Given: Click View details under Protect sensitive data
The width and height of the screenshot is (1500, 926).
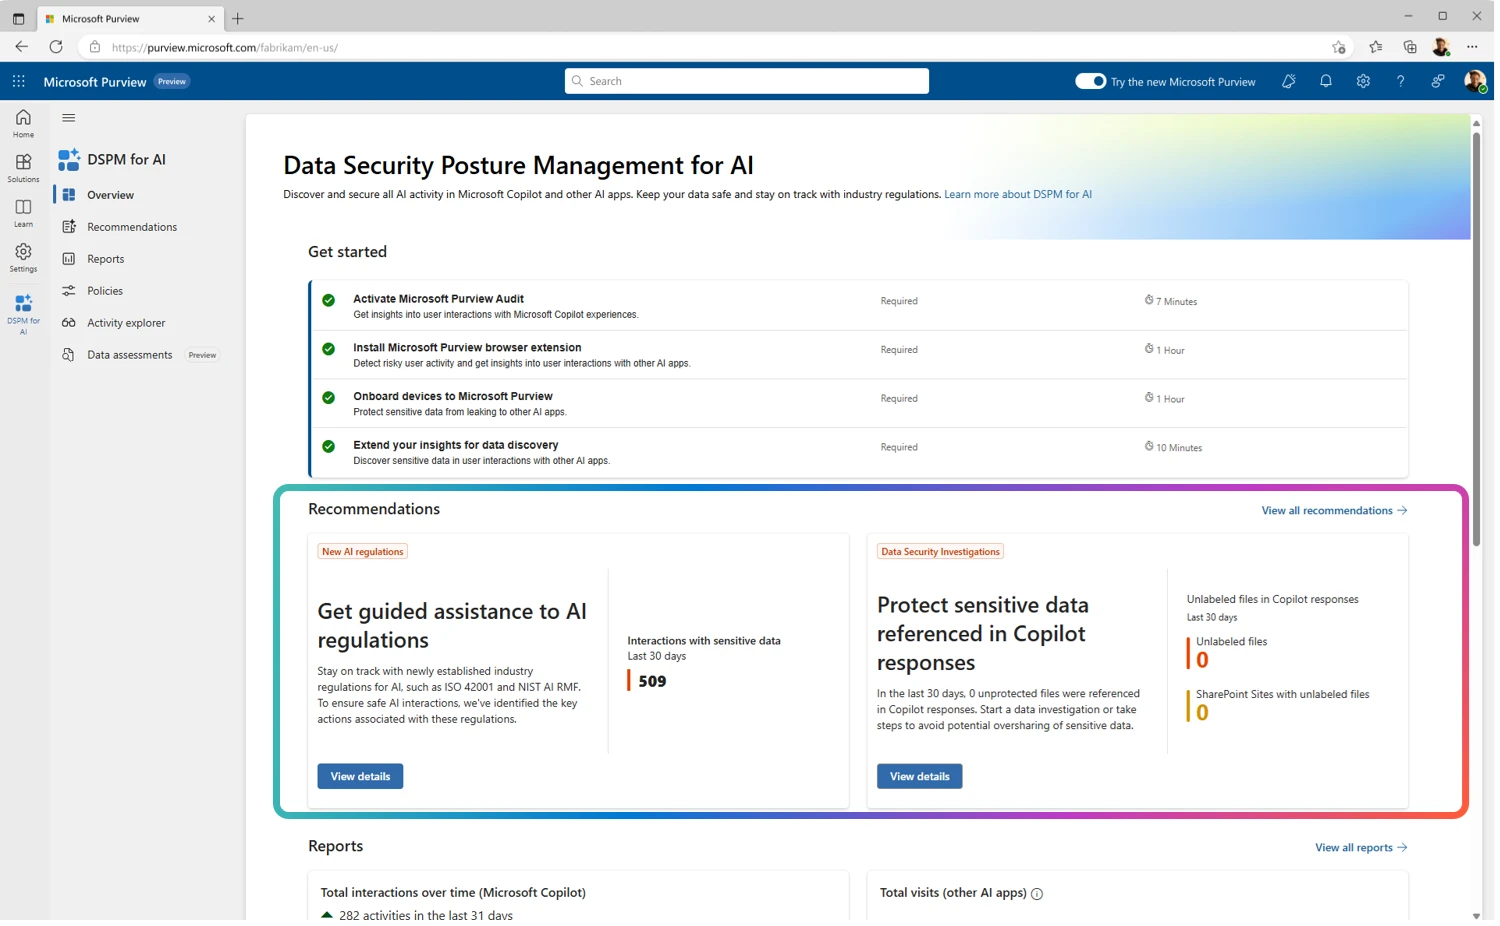Looking at the screenshot, I should pos(918,776).
